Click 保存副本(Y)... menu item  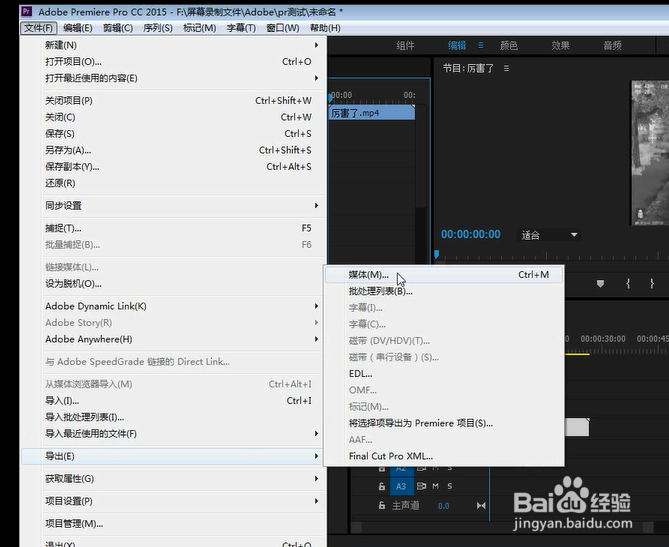click(173, 166)
